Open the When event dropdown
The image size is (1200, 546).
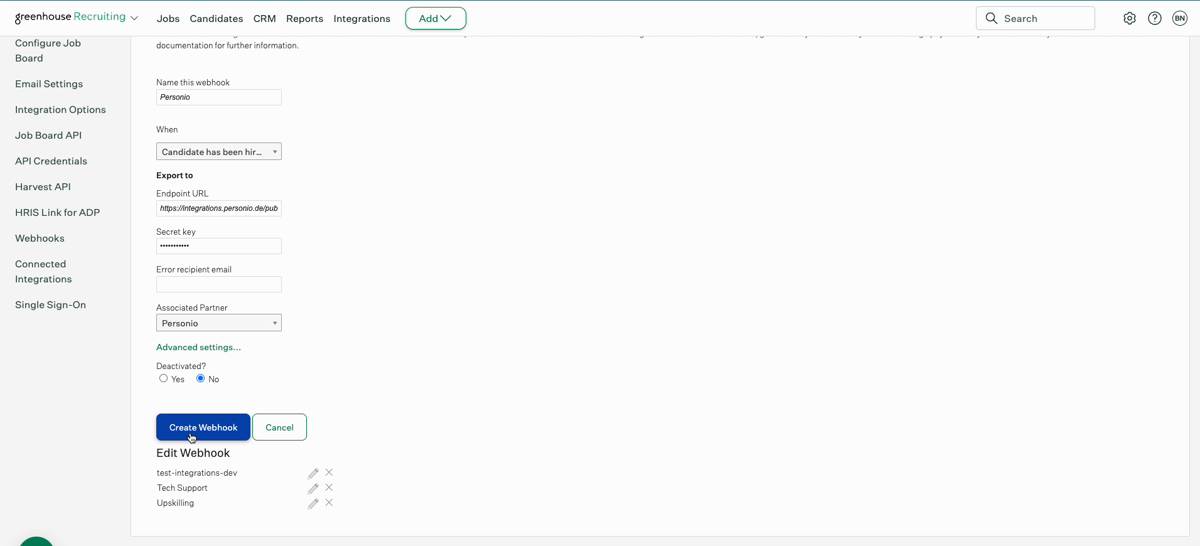click(219, 152)
